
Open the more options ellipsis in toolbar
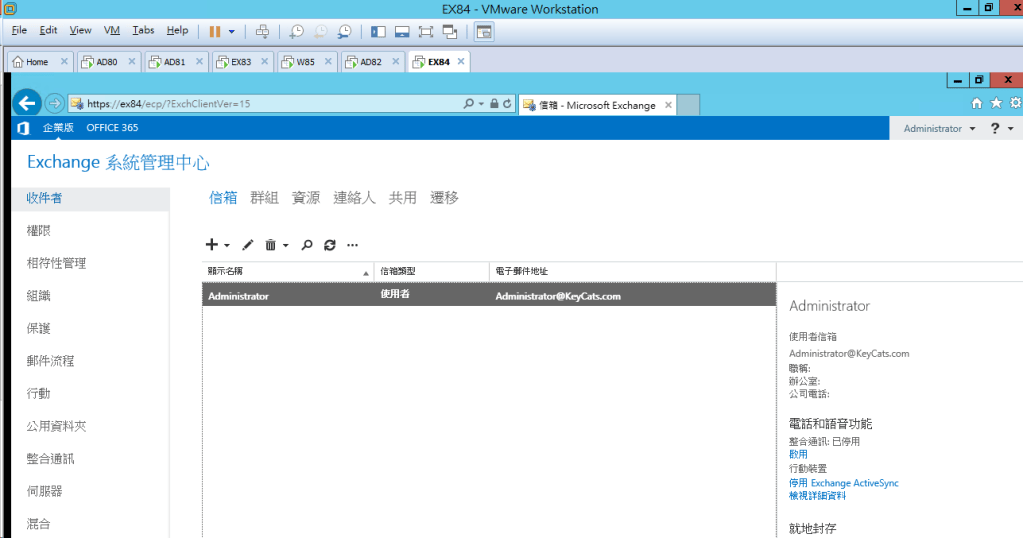[352, 245]
